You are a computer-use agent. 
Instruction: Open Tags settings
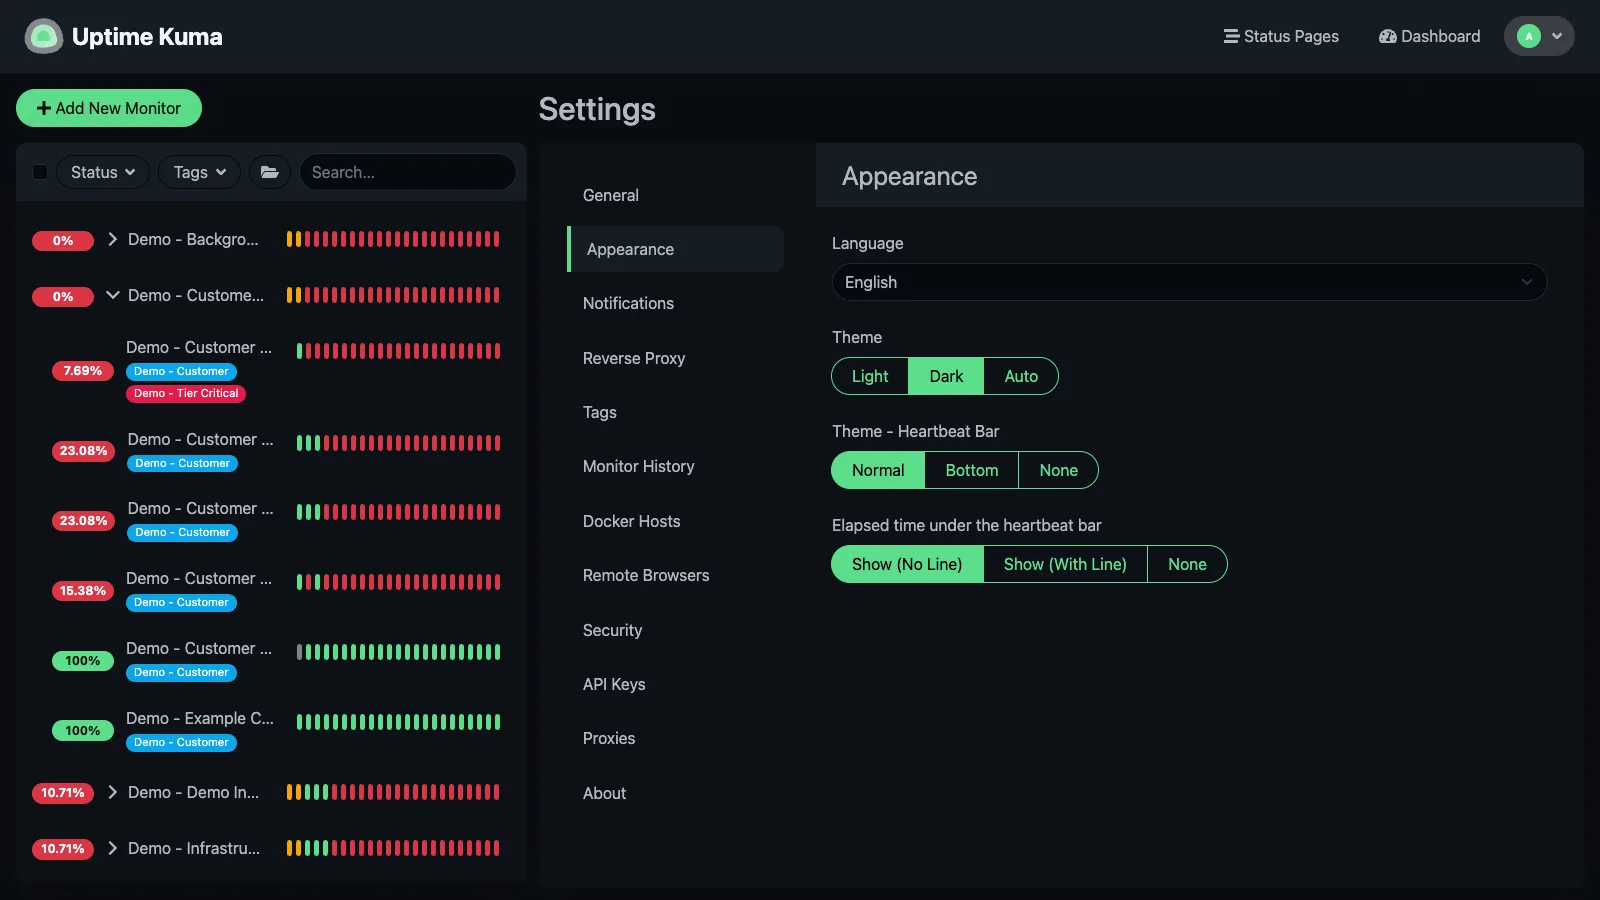point(675,412)
